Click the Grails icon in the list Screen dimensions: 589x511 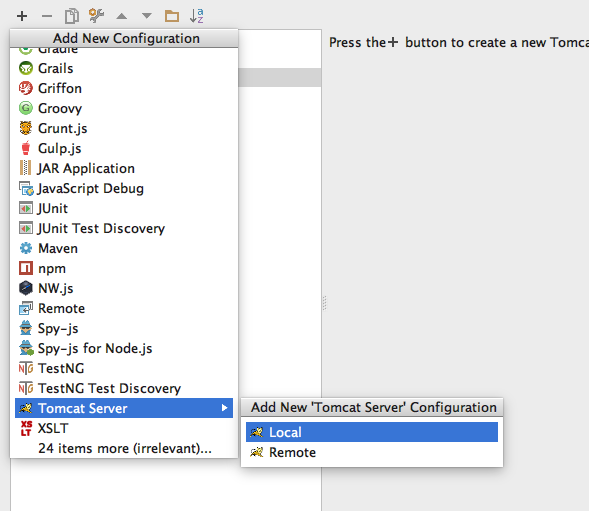click(26, 68)
